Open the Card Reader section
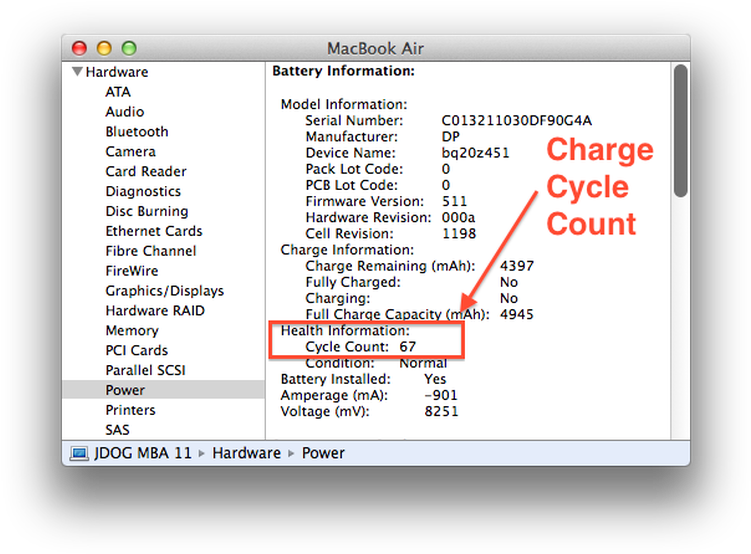Viewport: 751px width, 554px height. tap(146, 171)
